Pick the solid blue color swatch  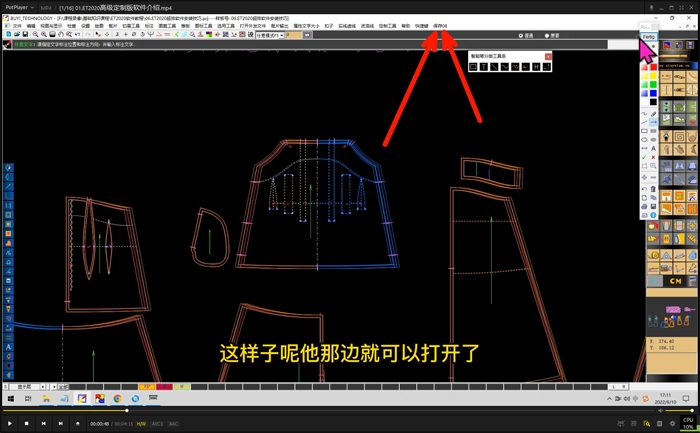pos(653,93)
